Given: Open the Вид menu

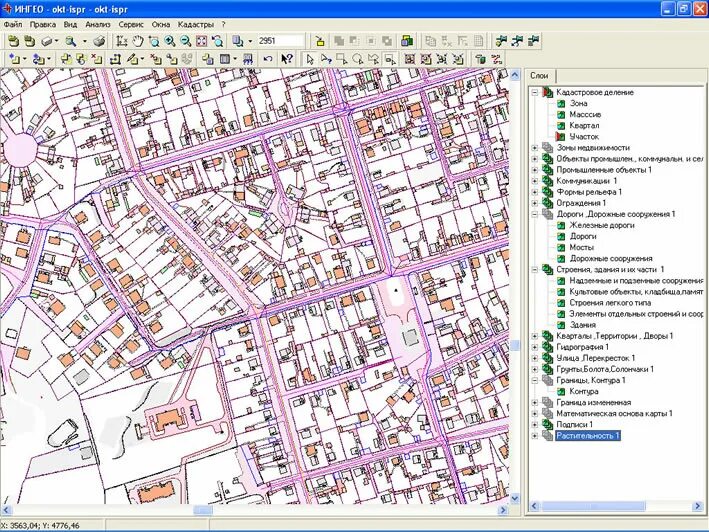Looking at the screenshot, I should click(70, 24).
